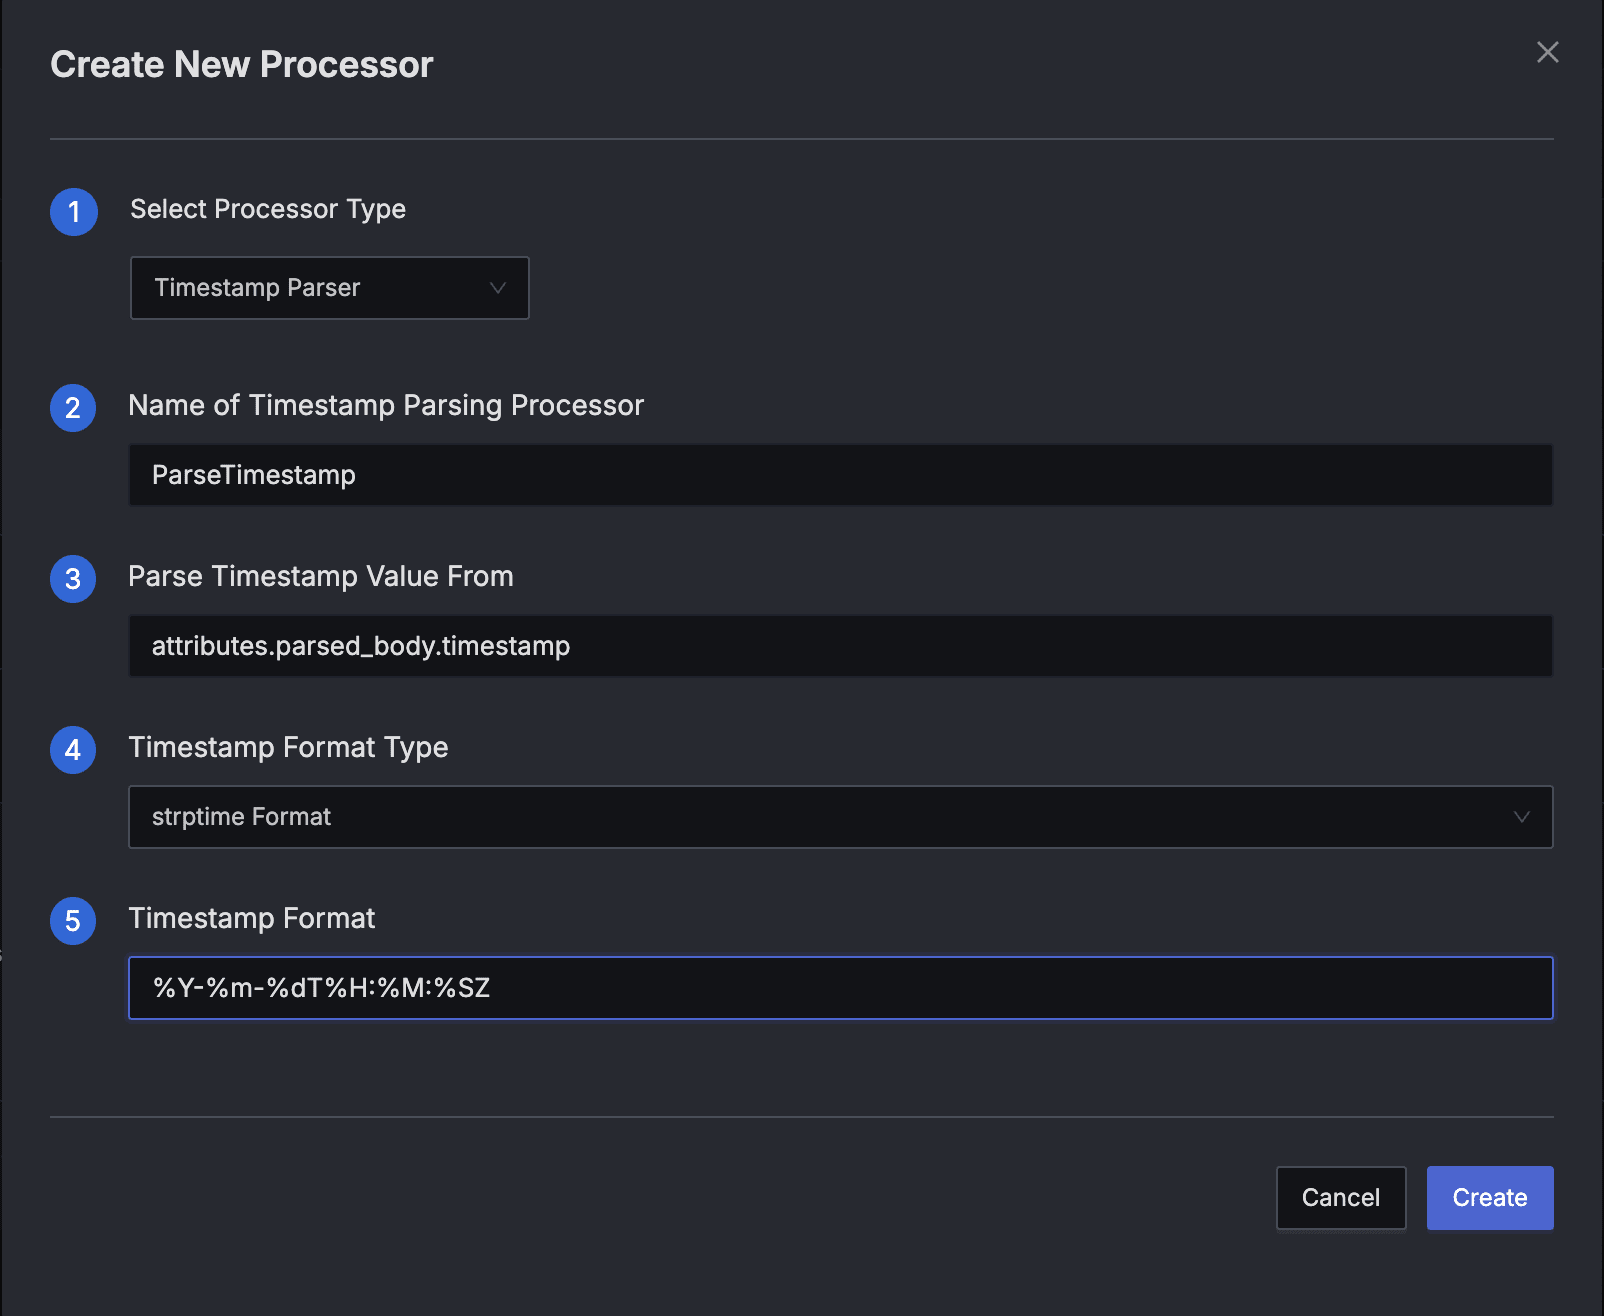Viewport: 1604px width, 1316px height.
Task: Open the Timestamp Format Type dropdown
Action: tap(840, 817)
